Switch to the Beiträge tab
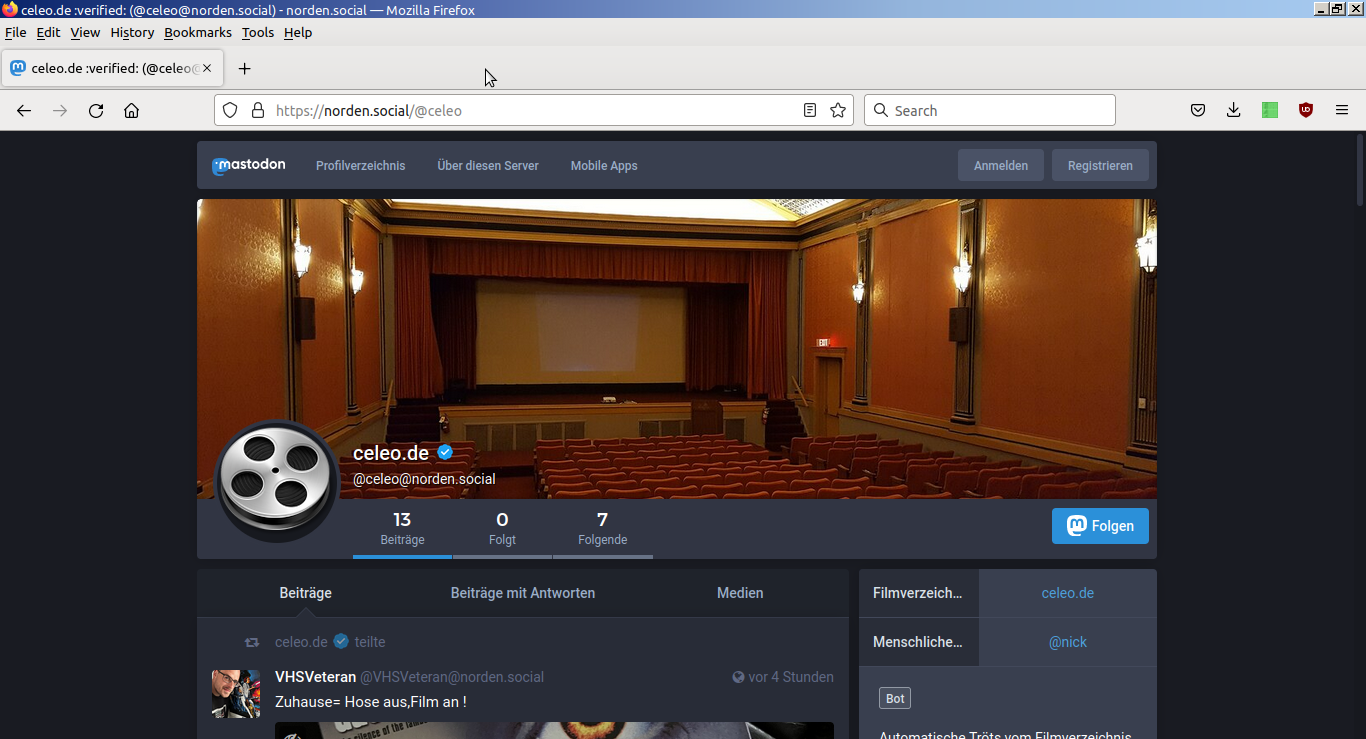 305,593
